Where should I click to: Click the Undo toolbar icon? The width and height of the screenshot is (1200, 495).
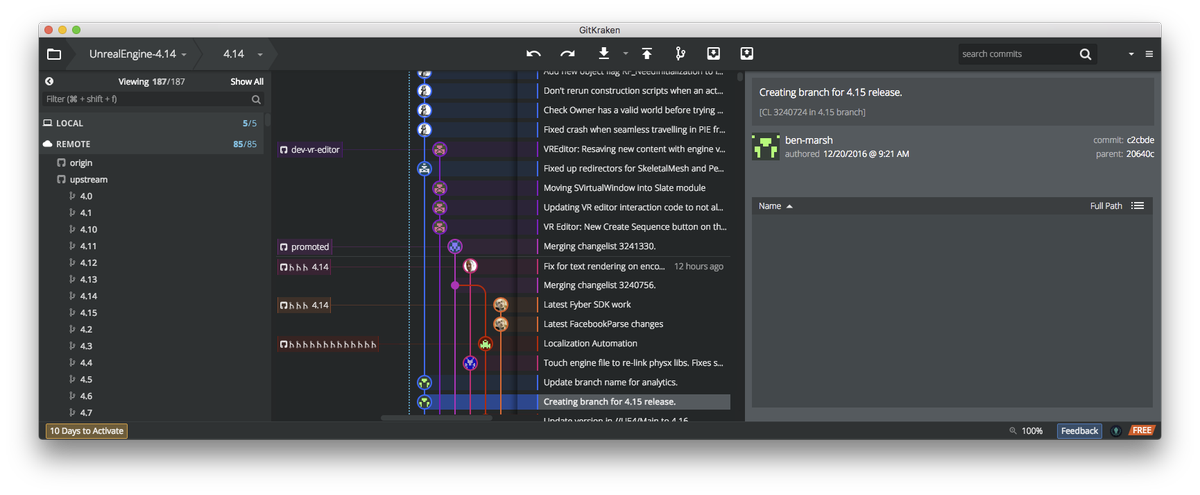[x=533, y=54]
